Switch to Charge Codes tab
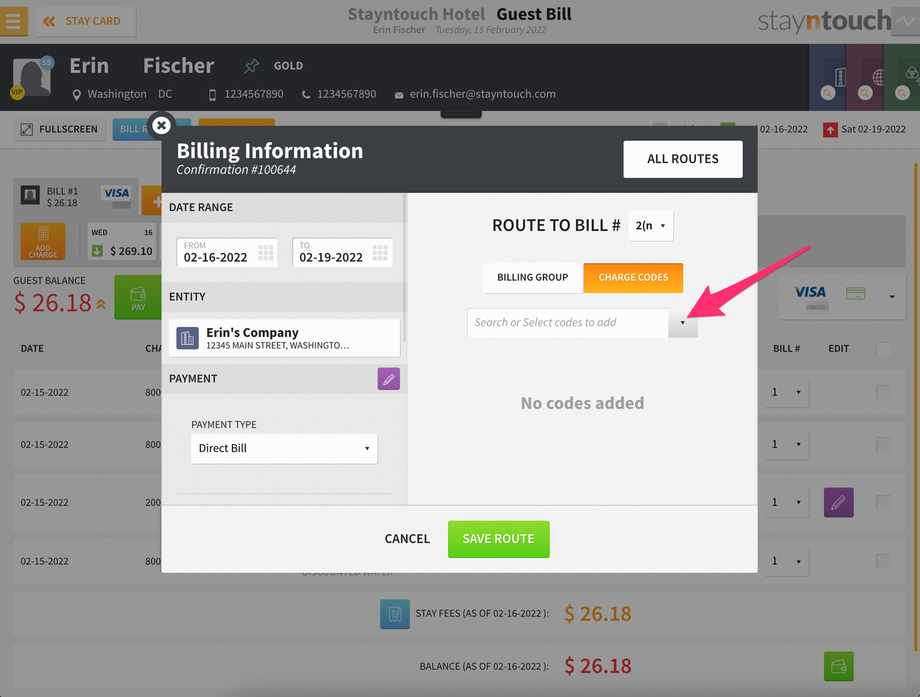The height and width of the screenshot is (697, 920). (633, 278)
